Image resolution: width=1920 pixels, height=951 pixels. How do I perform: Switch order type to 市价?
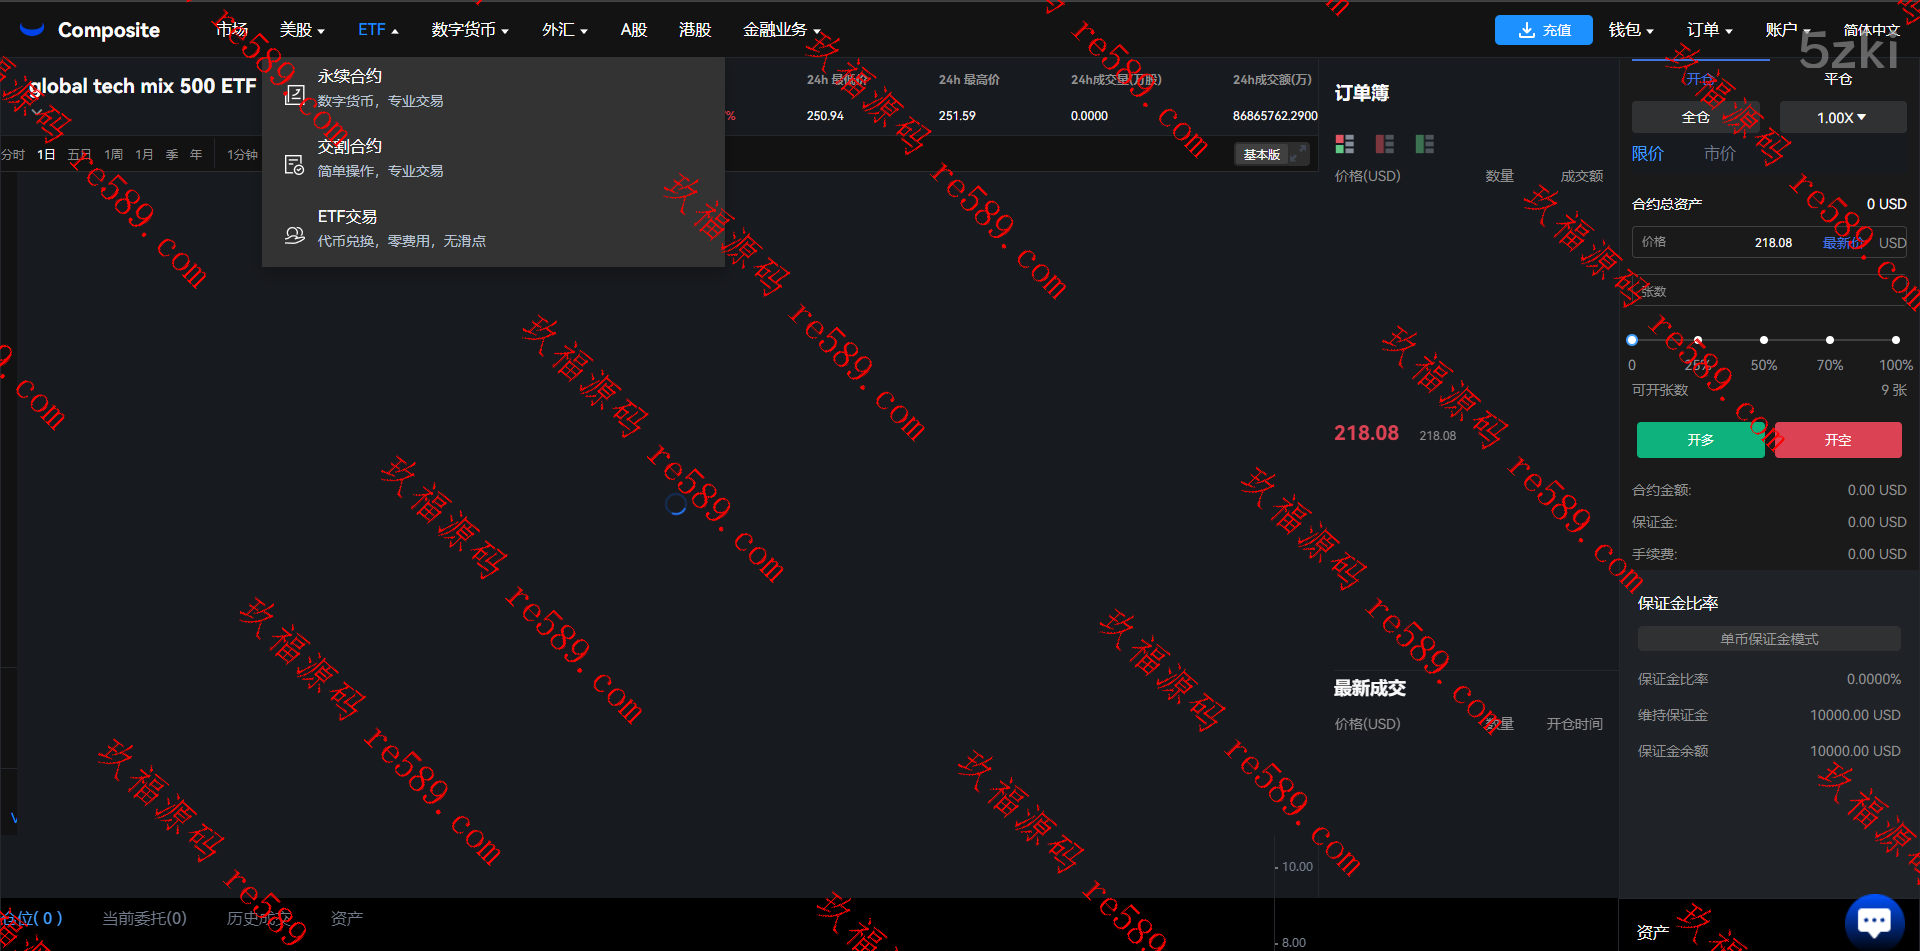[1719, 154]
